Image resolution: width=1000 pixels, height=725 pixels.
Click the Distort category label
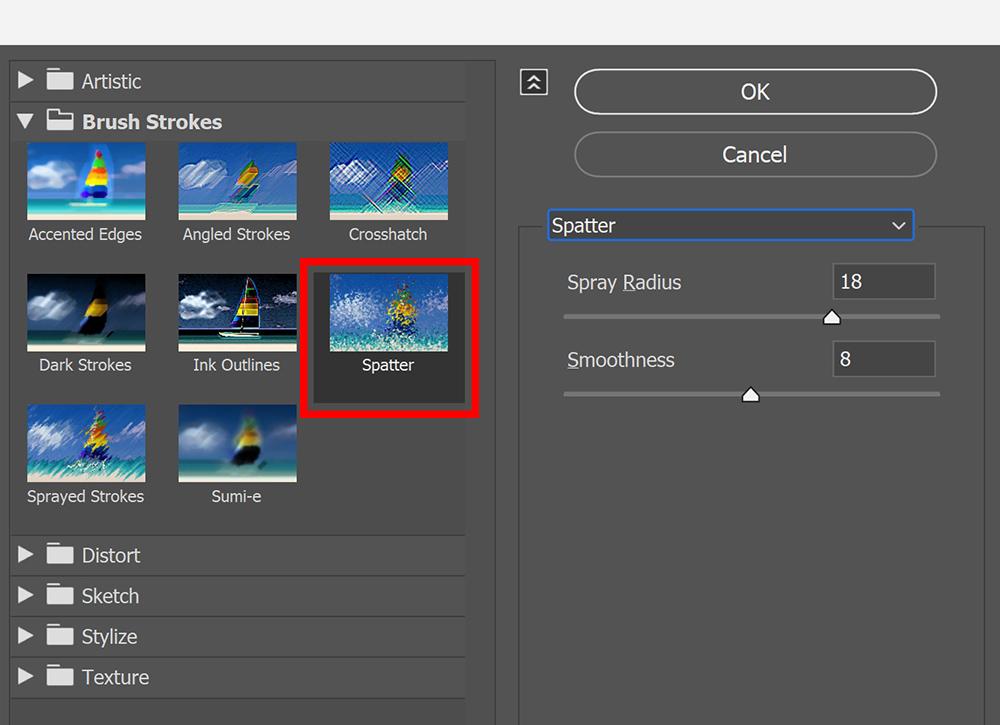coord(111,555)
